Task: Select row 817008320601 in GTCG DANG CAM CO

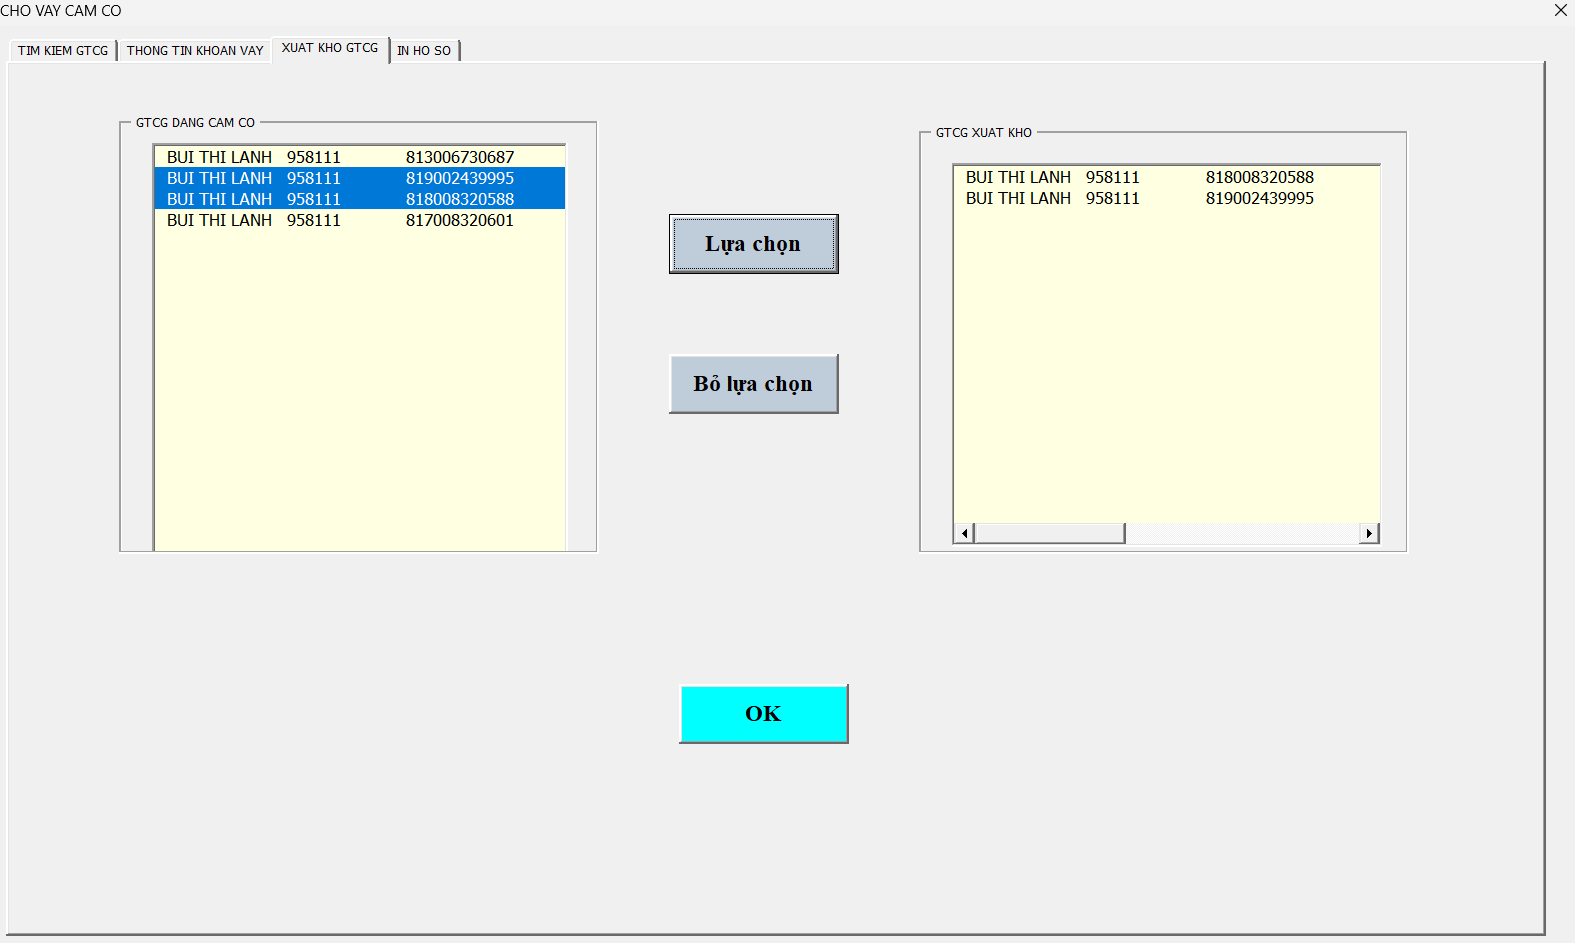Action: click(360, 220)
